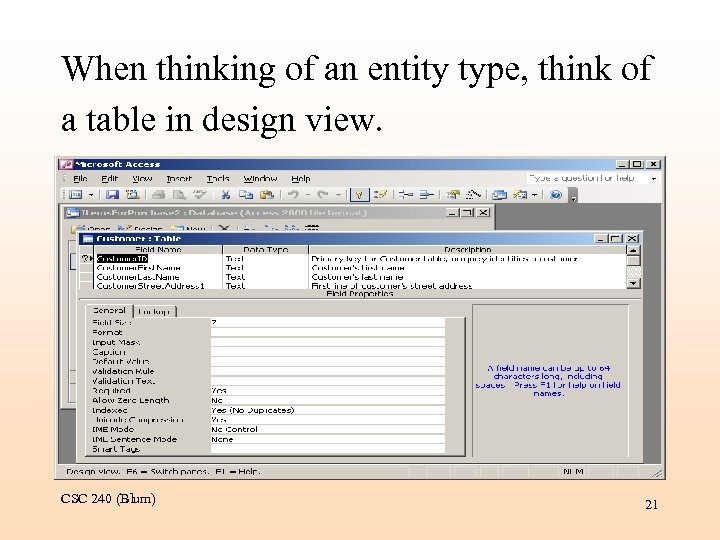720x540 pixels.
Task: Click the Insert Rows toolbar icon
Action: [406, 195]
